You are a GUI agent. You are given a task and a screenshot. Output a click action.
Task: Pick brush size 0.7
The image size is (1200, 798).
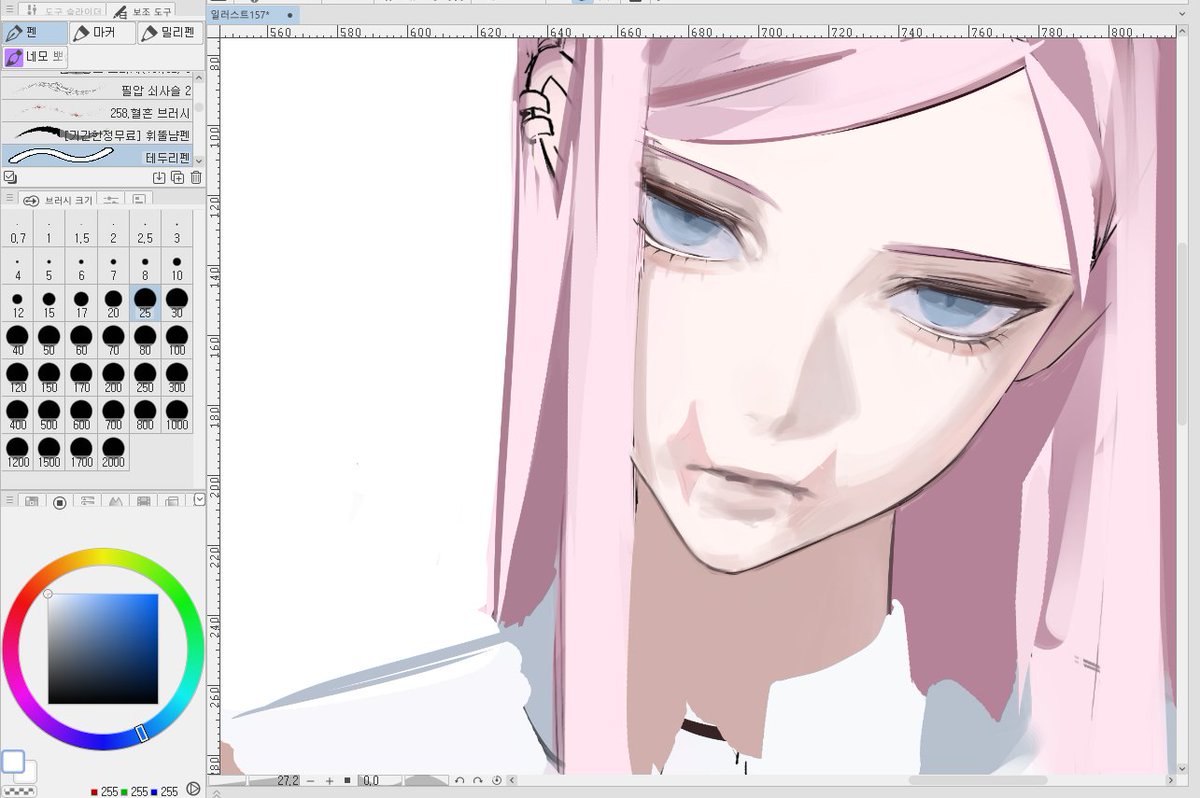[17, 229]
